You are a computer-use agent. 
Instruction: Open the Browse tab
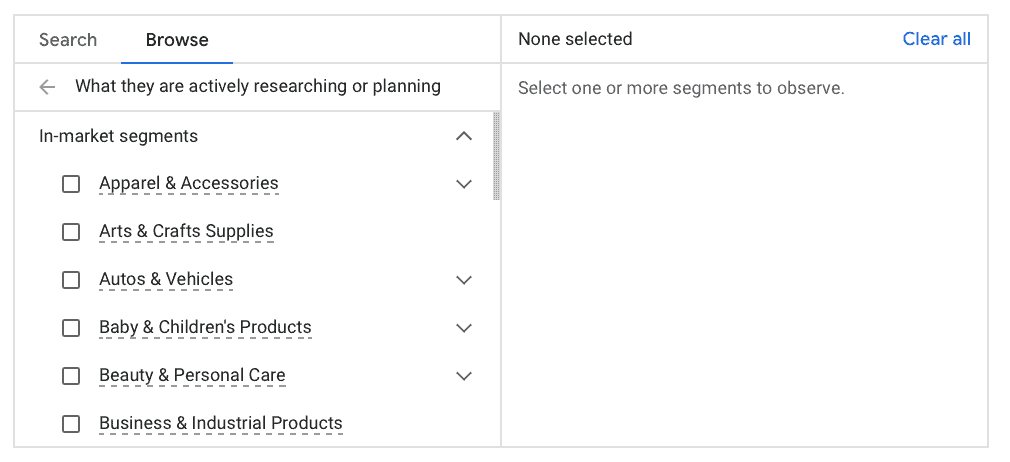pyautogui.click(x=177, y=40)
